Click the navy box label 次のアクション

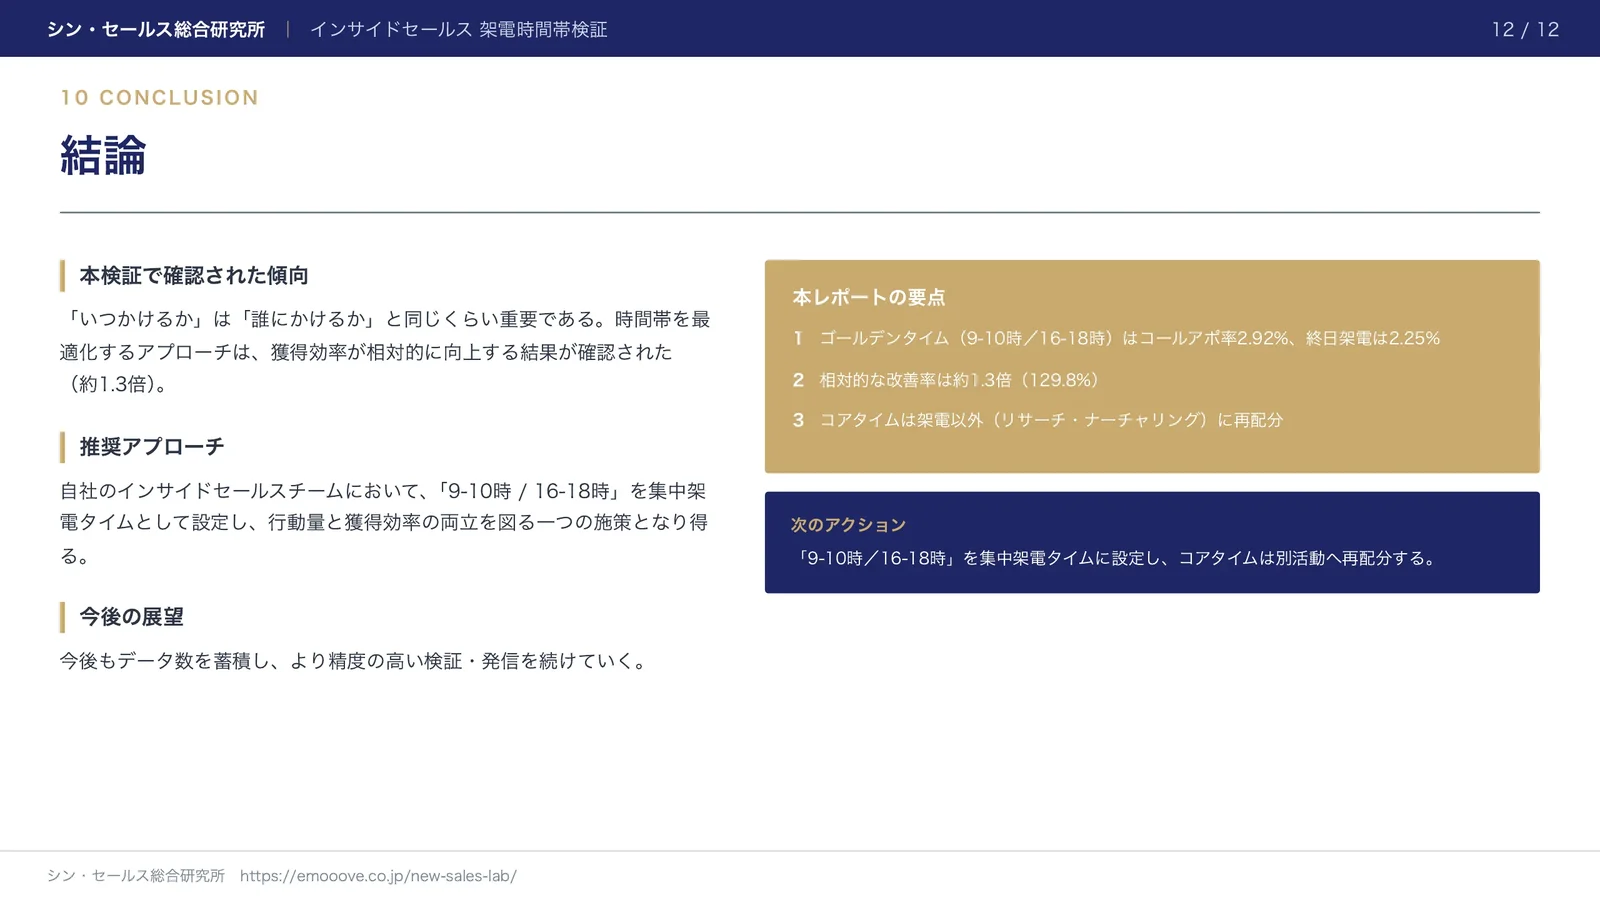click(x=848, y=524)
